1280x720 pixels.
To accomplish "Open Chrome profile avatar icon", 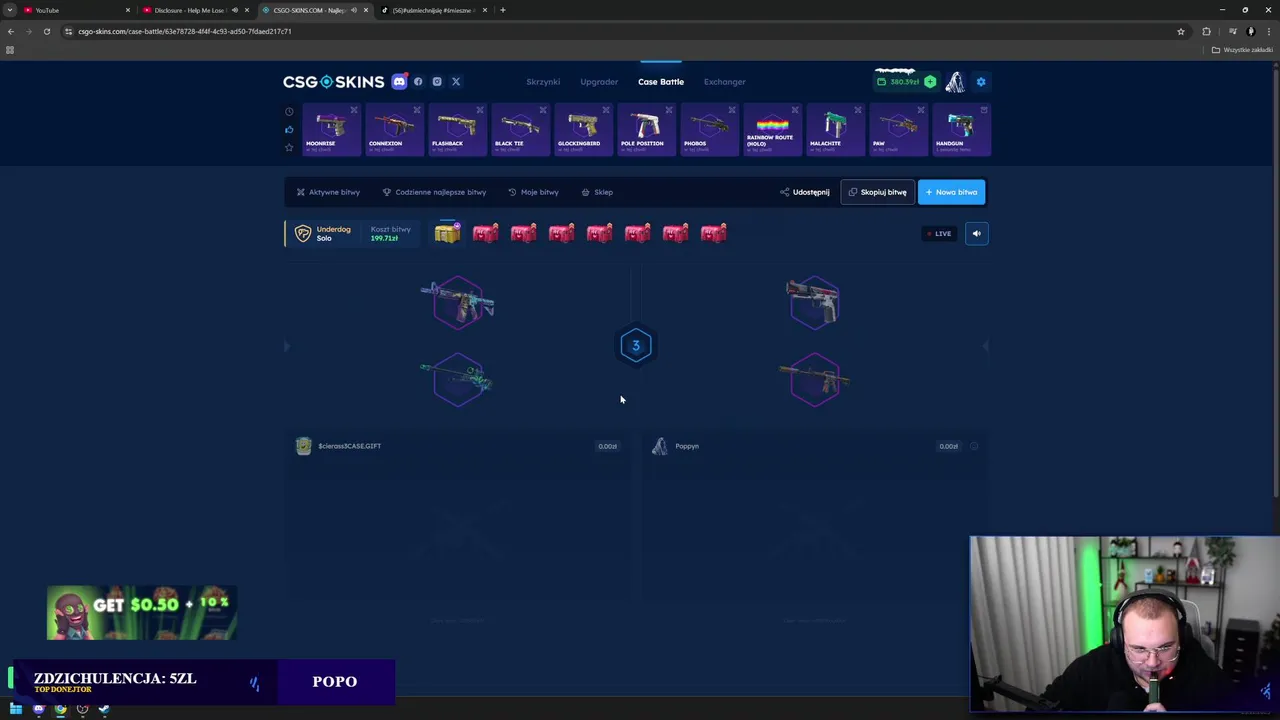I will [x=1250, y=31].
